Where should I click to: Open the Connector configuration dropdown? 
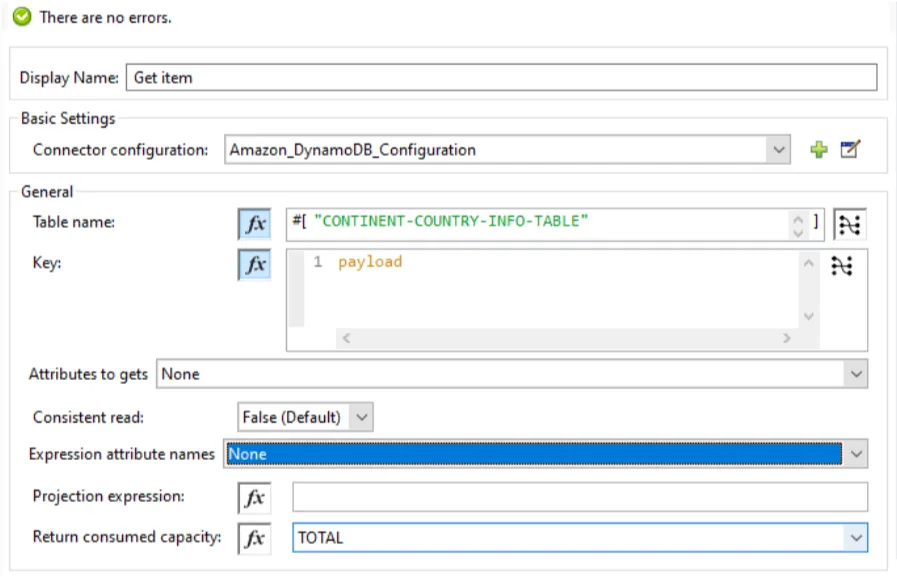click(778, 150)
